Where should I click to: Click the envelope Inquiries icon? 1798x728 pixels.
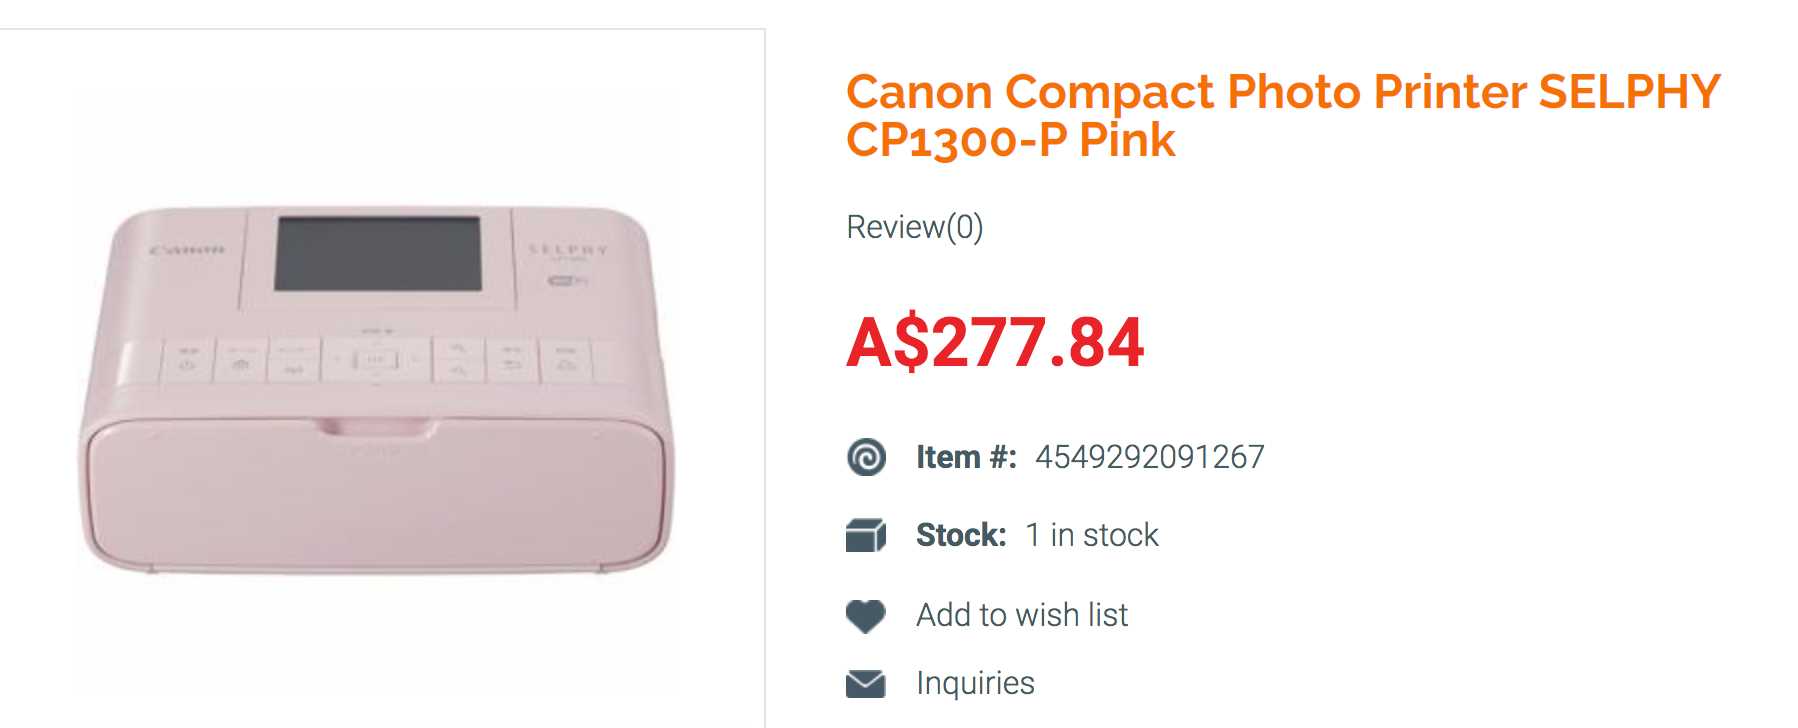pyautogui.click(x=865, y=684)
